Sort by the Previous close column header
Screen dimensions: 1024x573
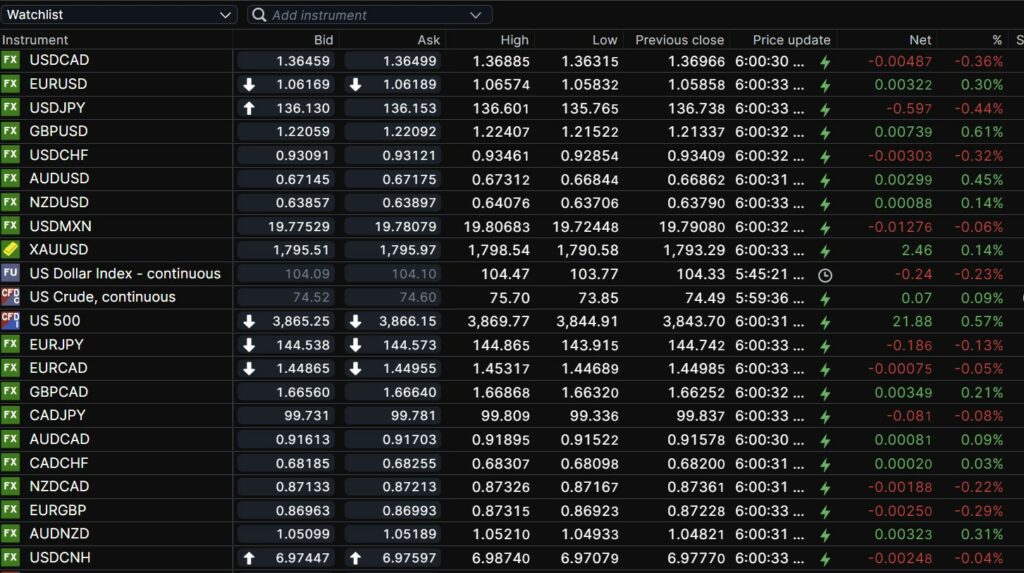coord(679,40)
